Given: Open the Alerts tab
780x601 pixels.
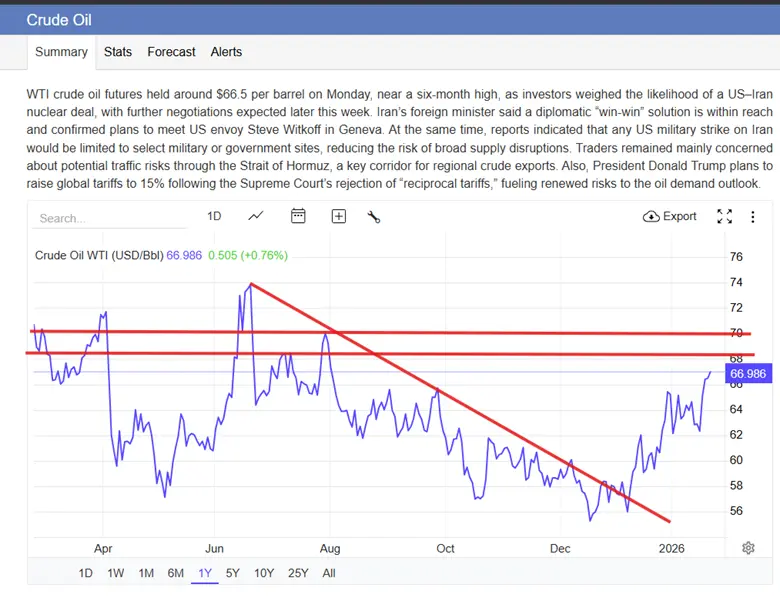Looking at the screenshot, I should 226,52.
